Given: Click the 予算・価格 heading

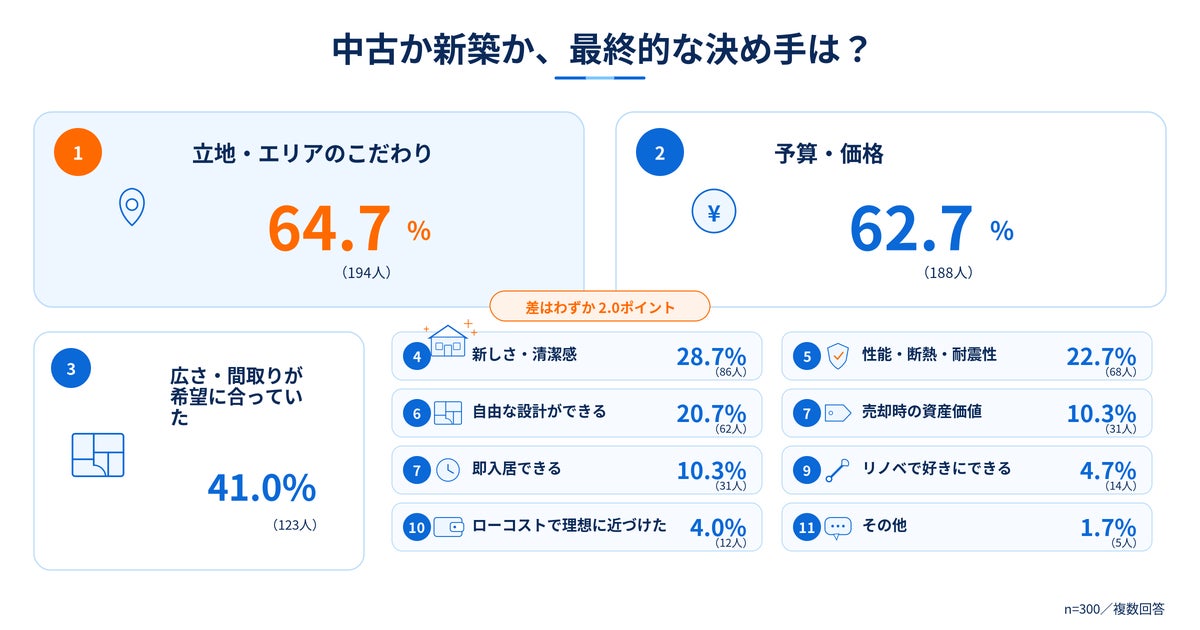Looking at the screenshot, I should click(829, 154).
